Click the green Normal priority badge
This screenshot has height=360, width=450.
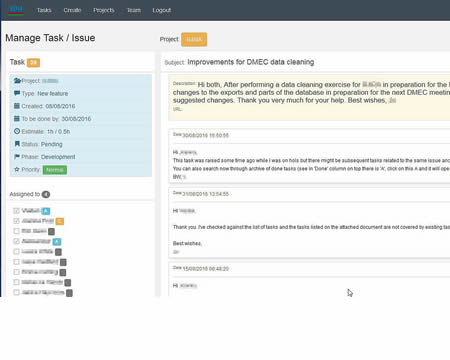55,170
